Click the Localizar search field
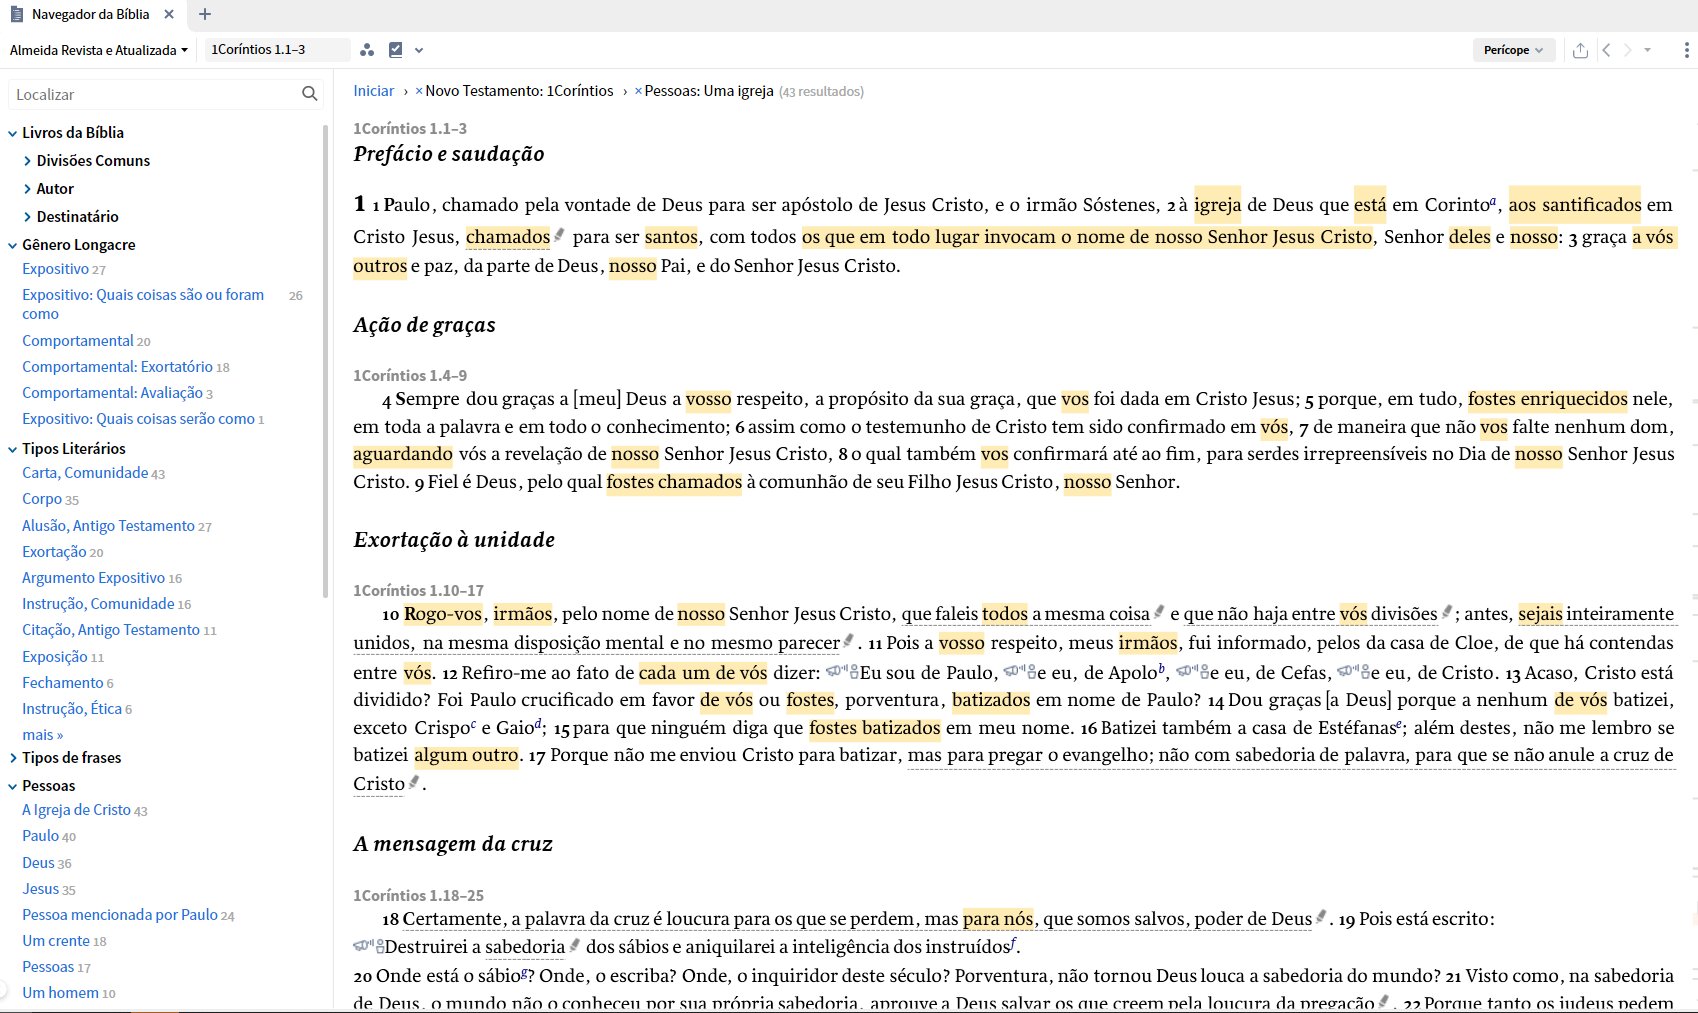 click(155, 94)
